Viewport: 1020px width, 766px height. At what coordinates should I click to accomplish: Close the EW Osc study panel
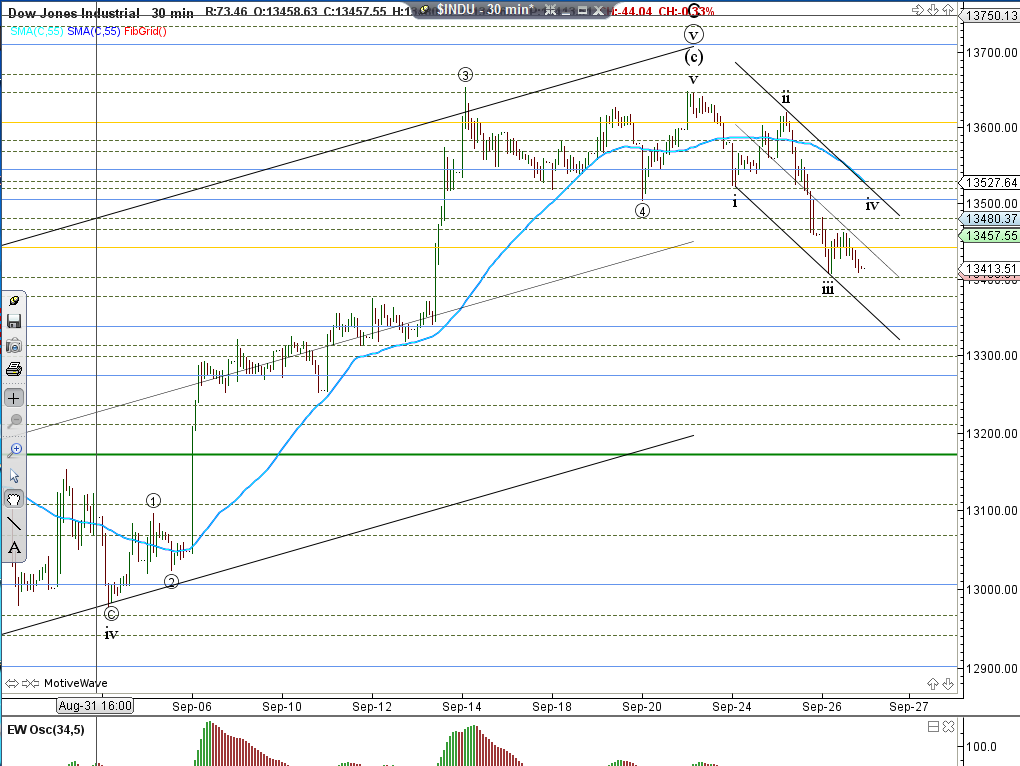948,726
